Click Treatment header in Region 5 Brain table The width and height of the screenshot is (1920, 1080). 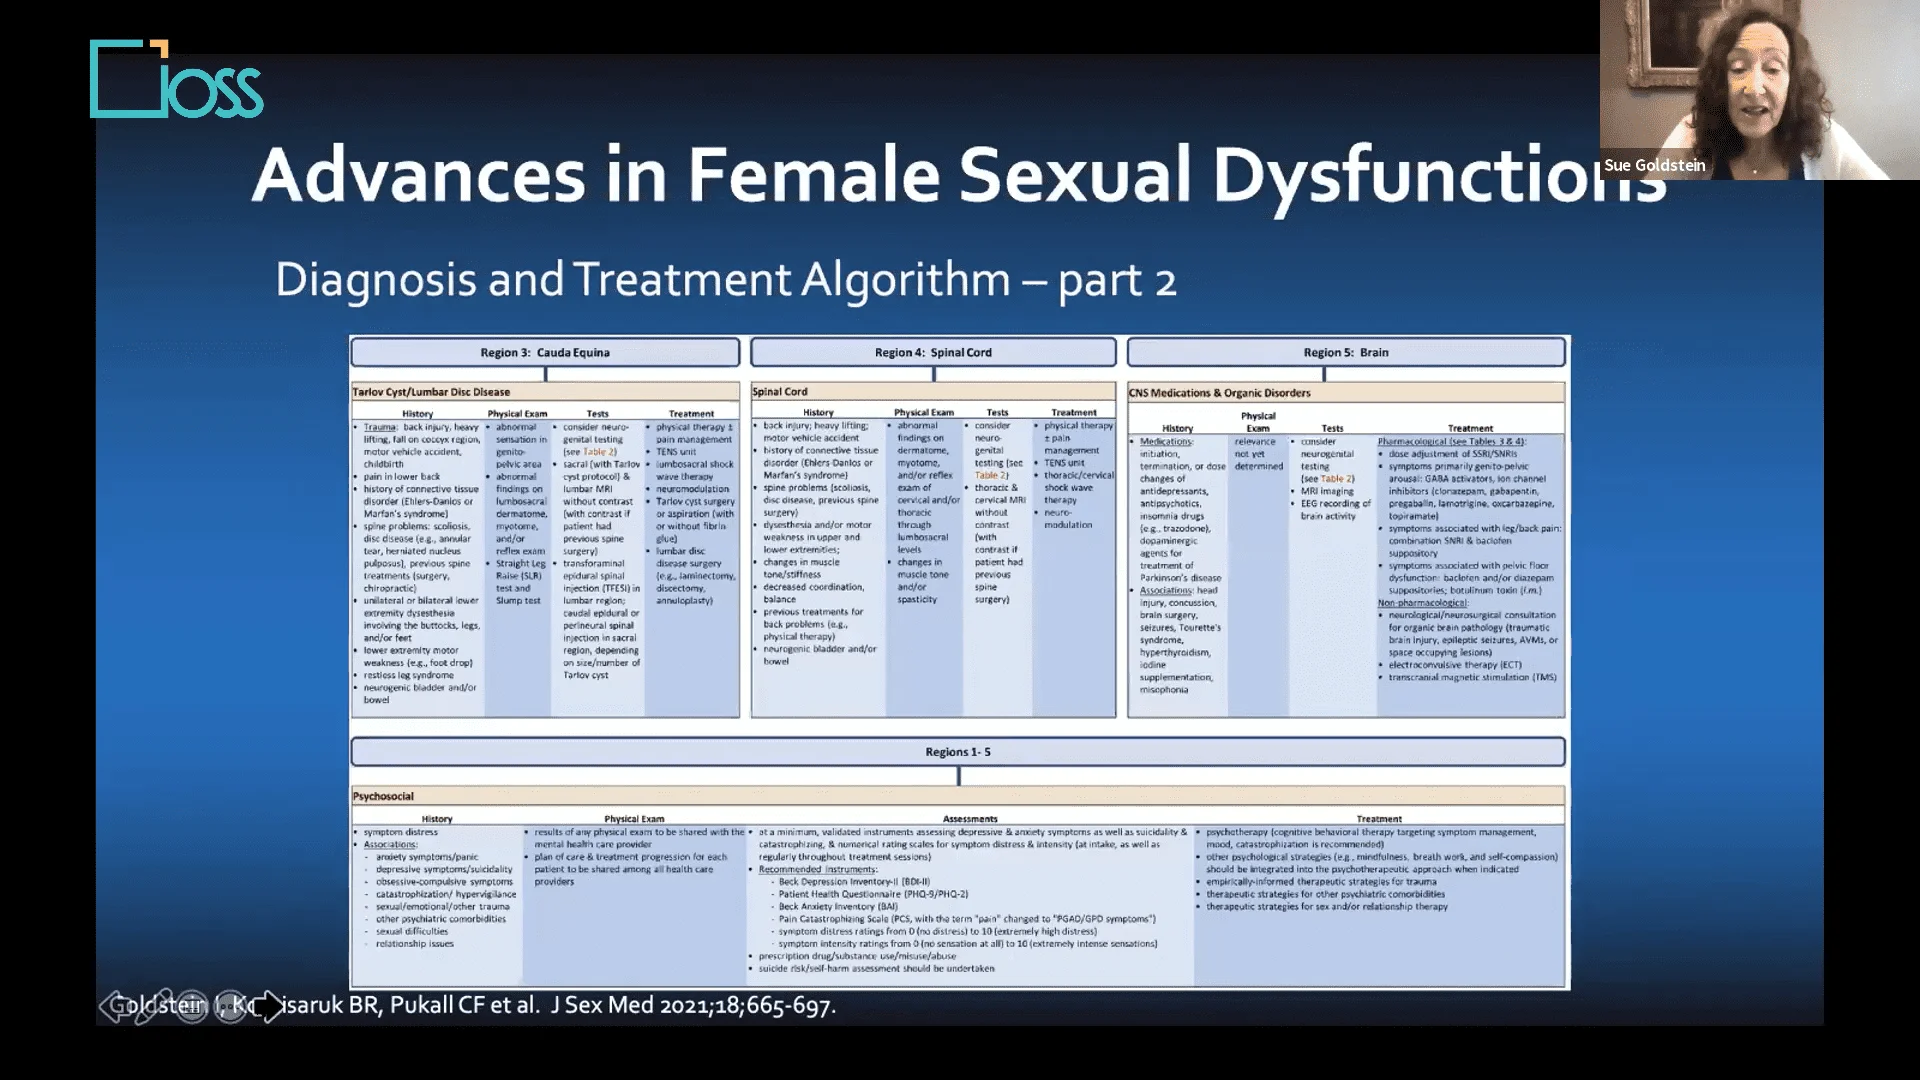point(1470,428)
